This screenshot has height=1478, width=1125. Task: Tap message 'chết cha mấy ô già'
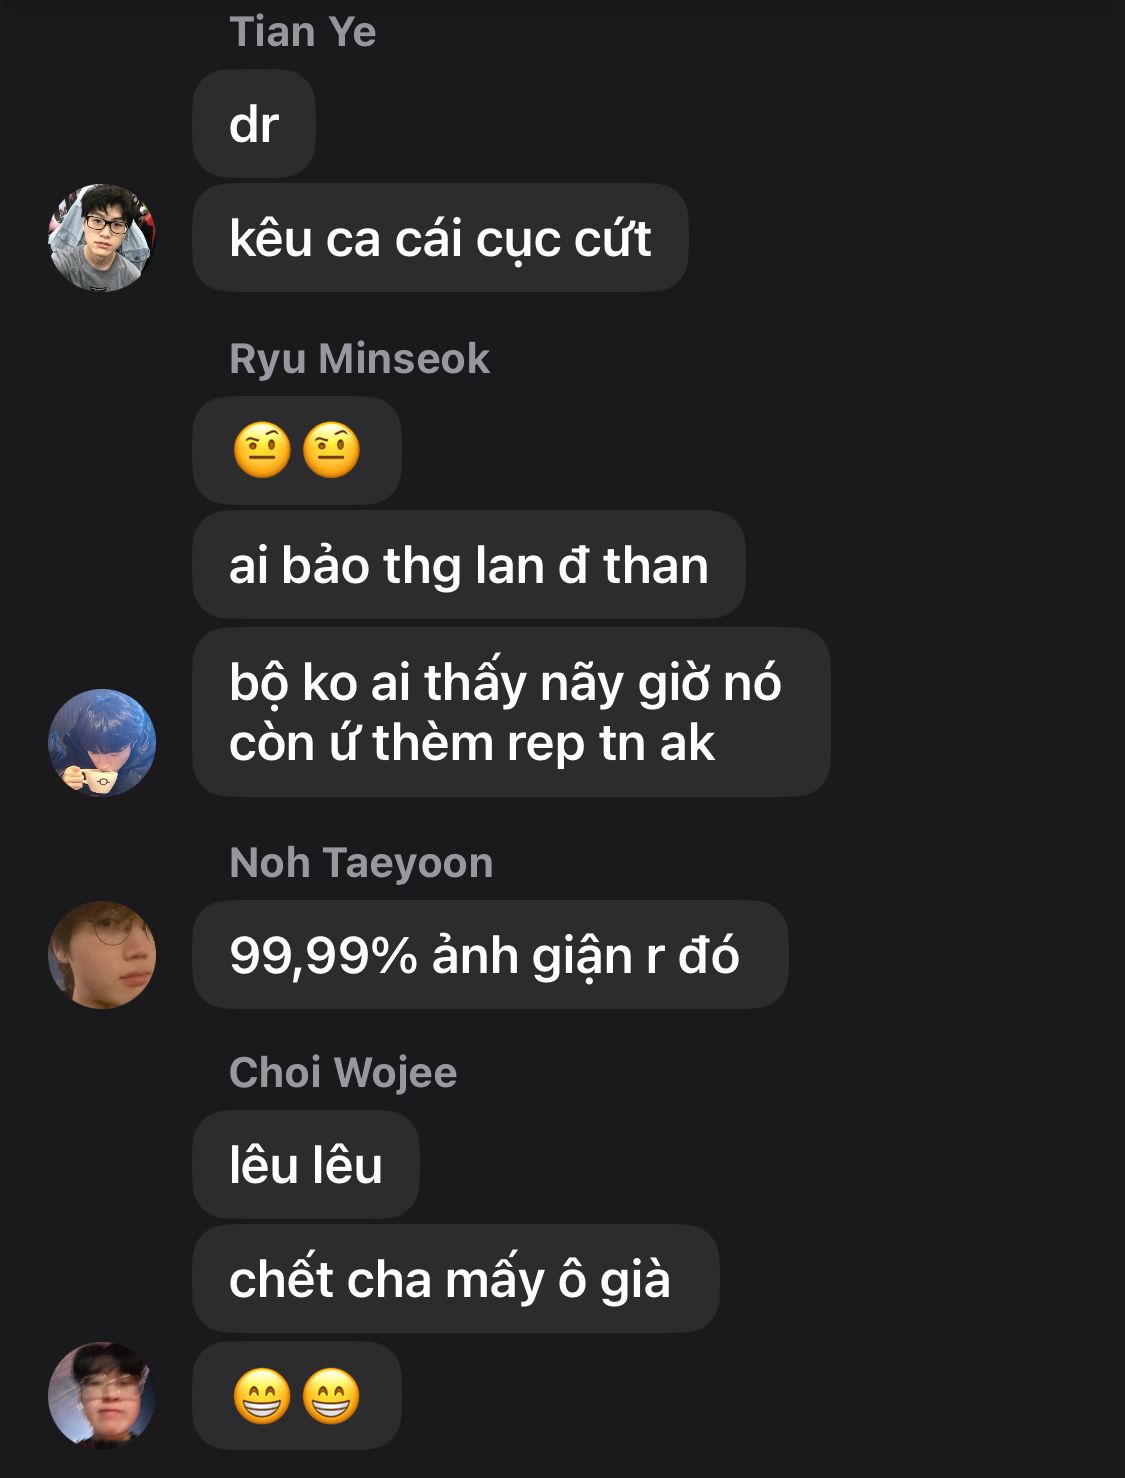(456, 1279)
